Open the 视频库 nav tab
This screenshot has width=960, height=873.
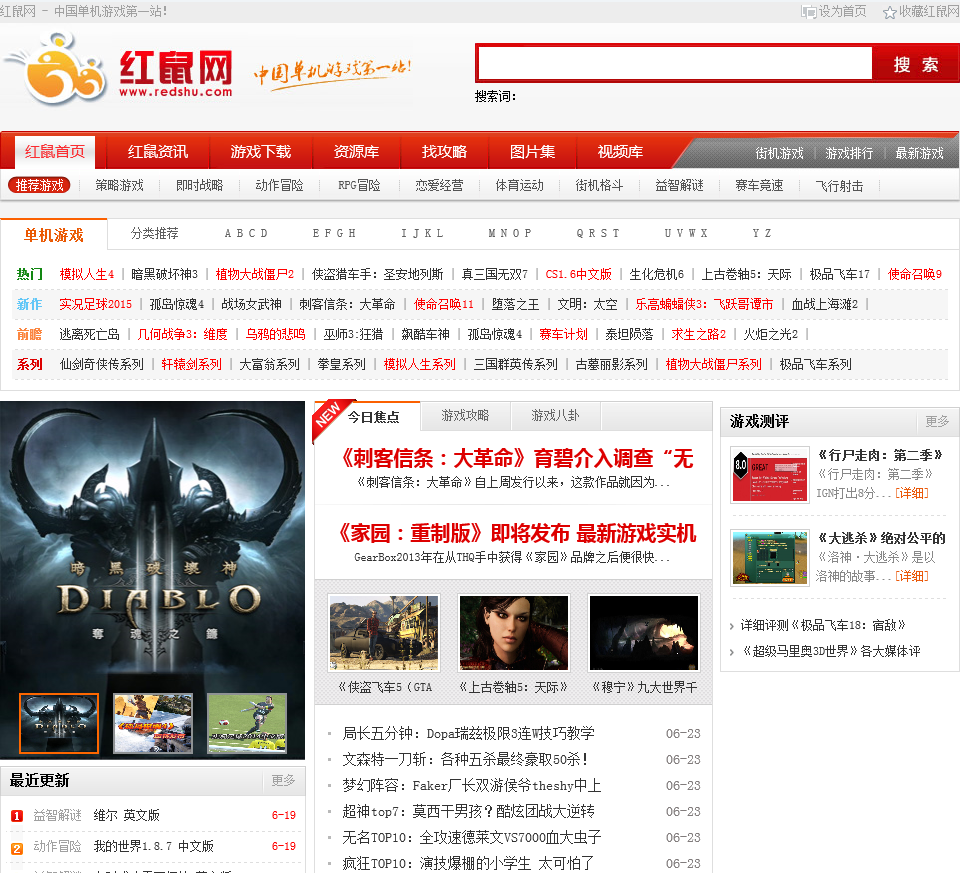click(x=620, y=152)
